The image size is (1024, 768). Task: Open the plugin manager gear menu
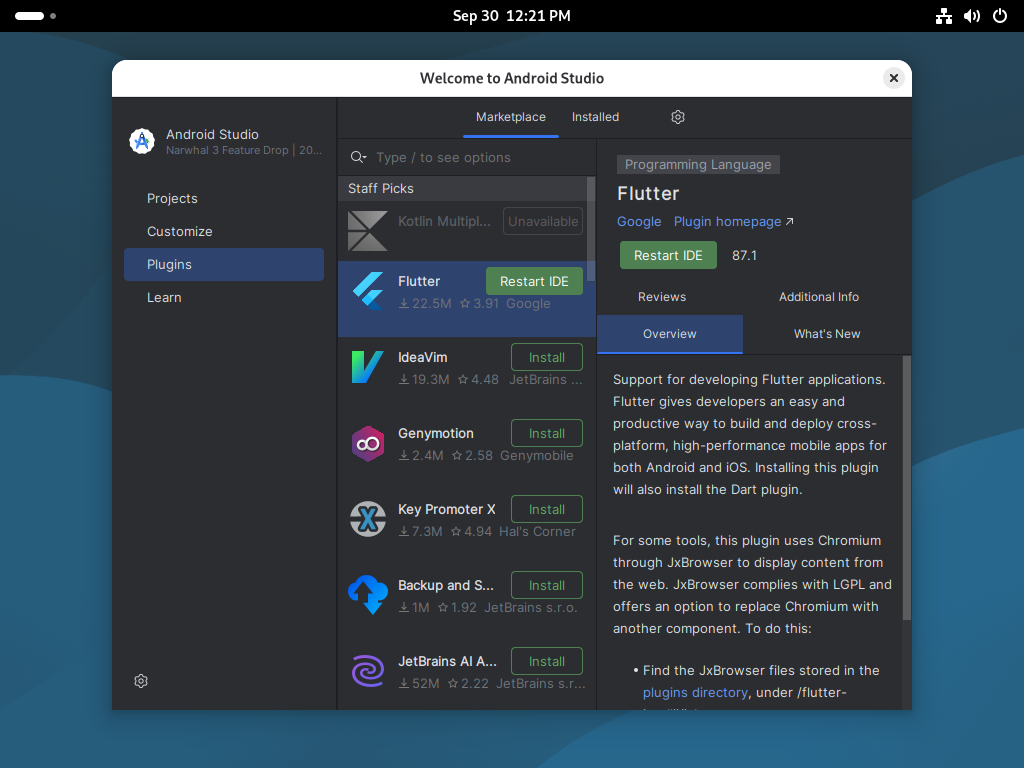click(x=677, y=117)
